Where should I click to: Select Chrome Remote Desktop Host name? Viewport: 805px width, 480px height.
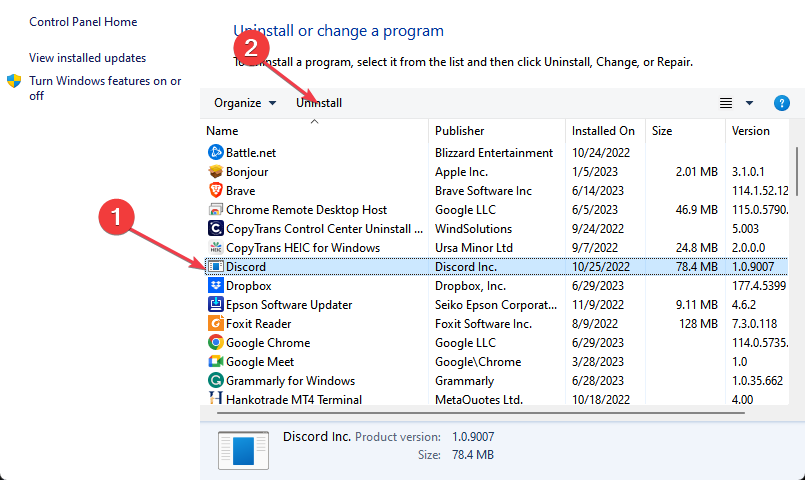(306, 209)
